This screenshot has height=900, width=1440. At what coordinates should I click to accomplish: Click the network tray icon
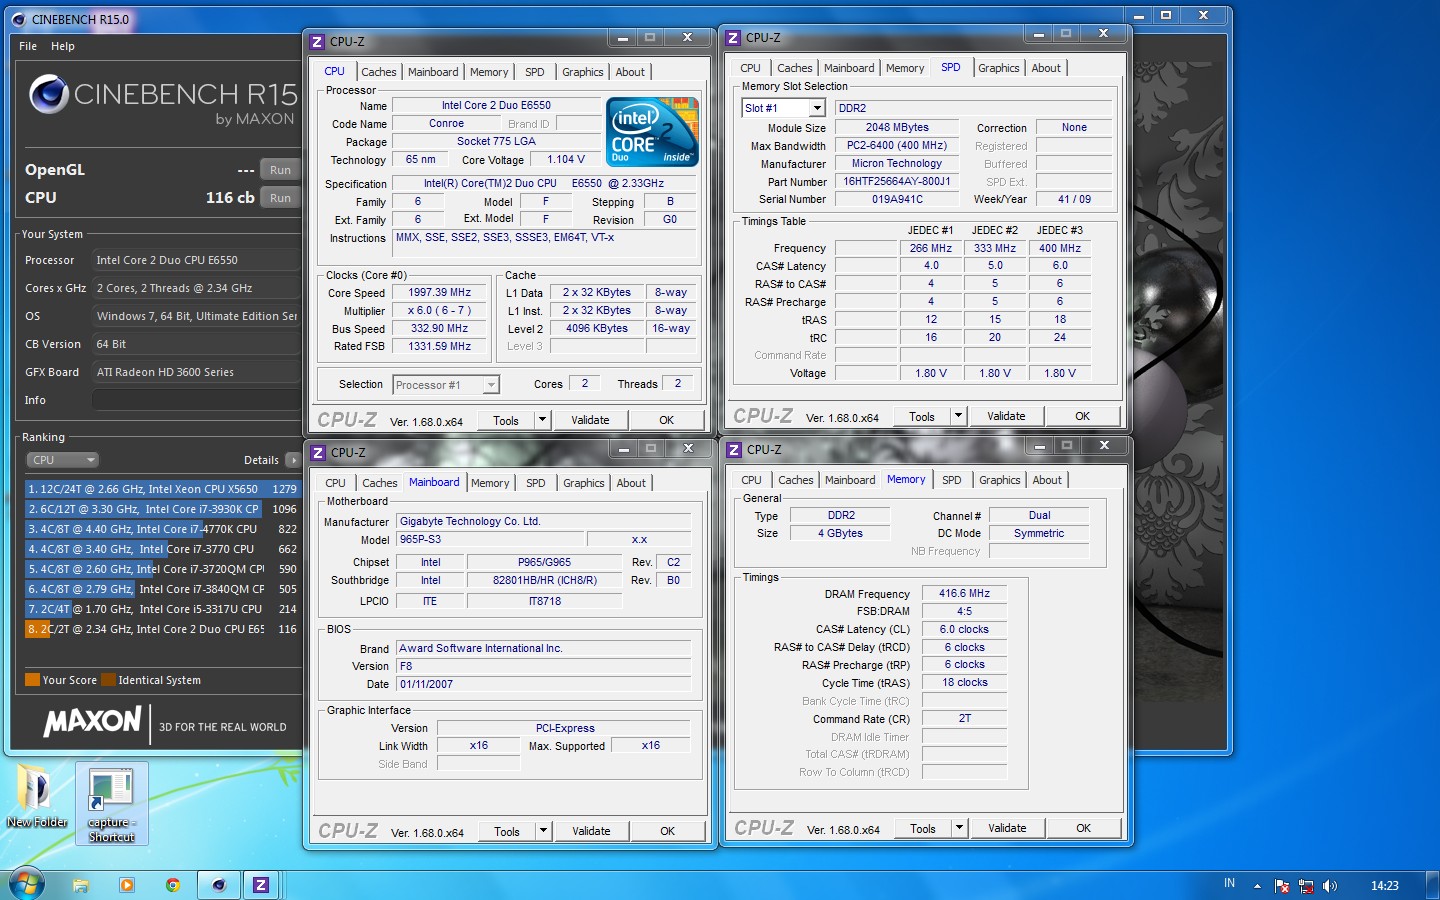coord(1306,886)
